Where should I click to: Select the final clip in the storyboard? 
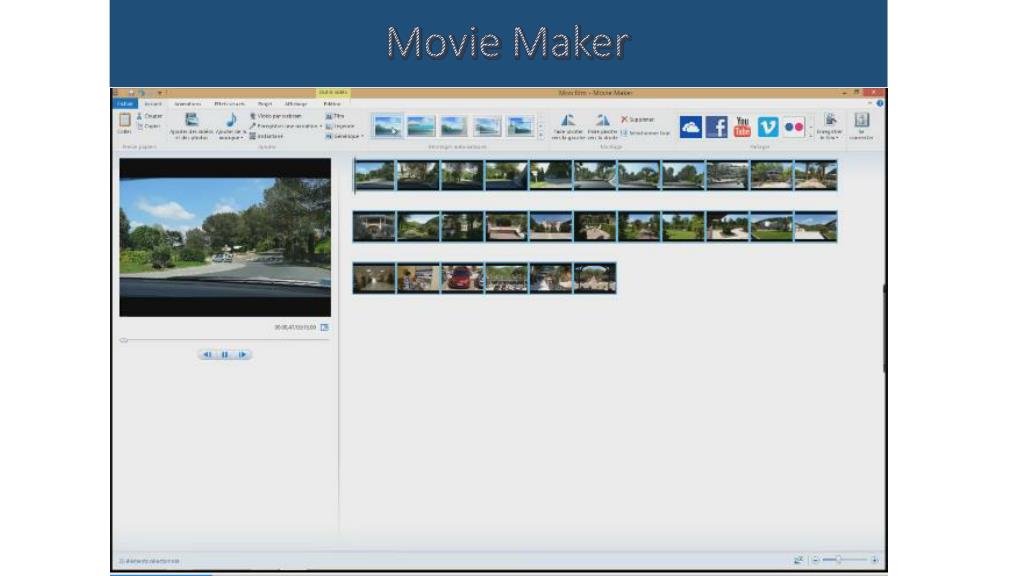click(x=595, y=278)
